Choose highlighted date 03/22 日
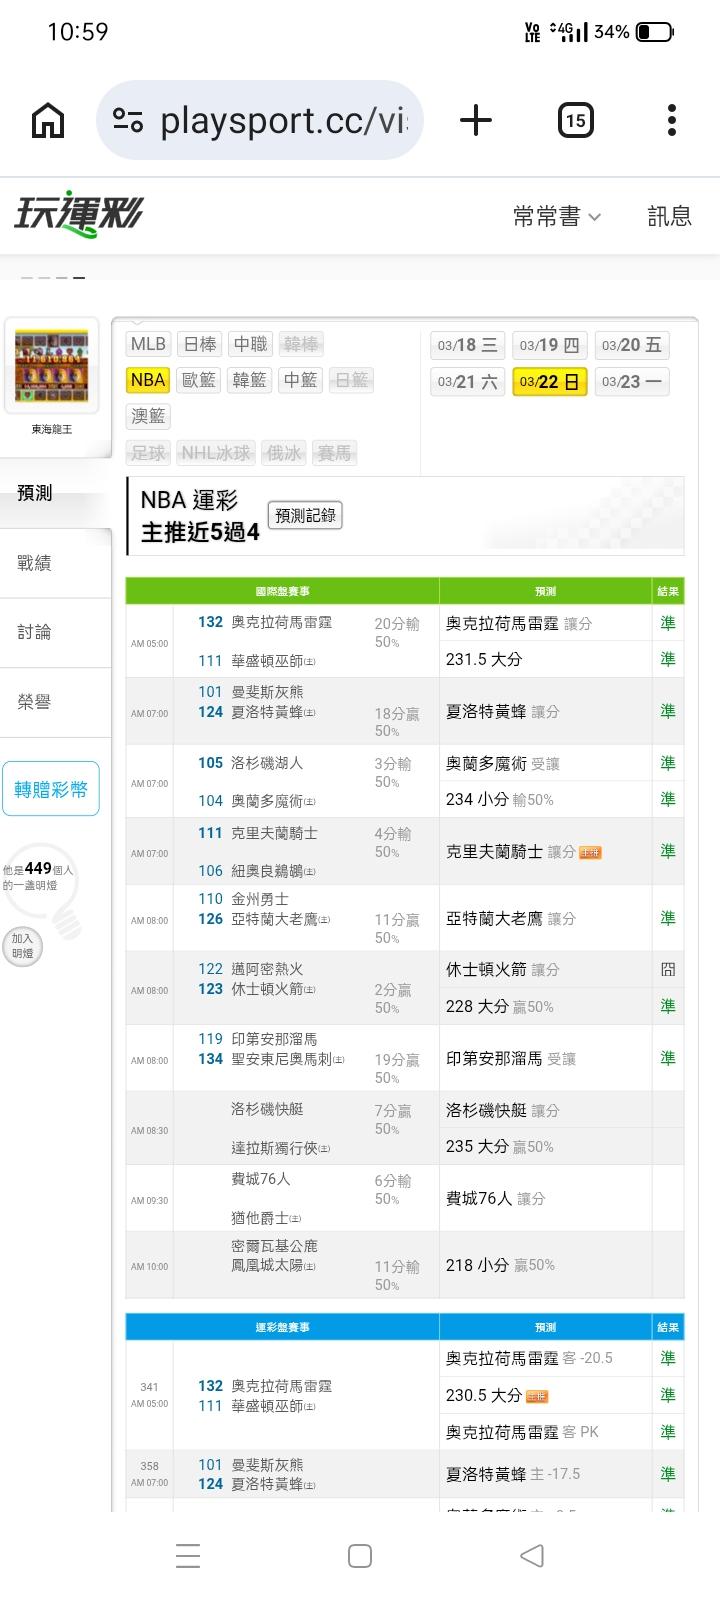This screenshot has height=1600, width=720. (549, 382)
